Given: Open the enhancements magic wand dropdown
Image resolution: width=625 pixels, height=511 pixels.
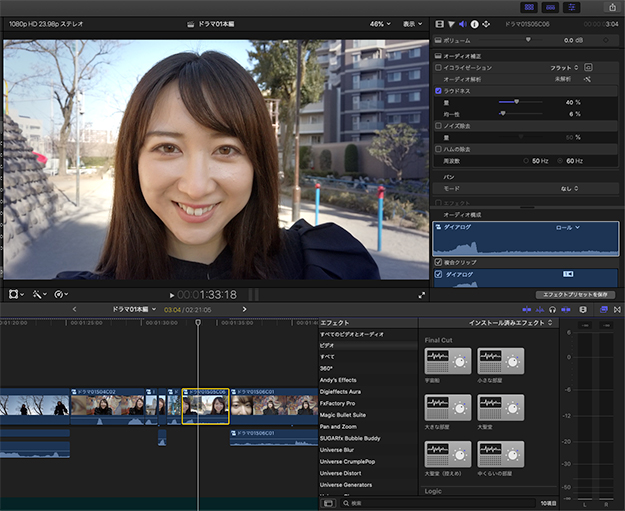Looking at the screenshot, I should tap(39, 295).
